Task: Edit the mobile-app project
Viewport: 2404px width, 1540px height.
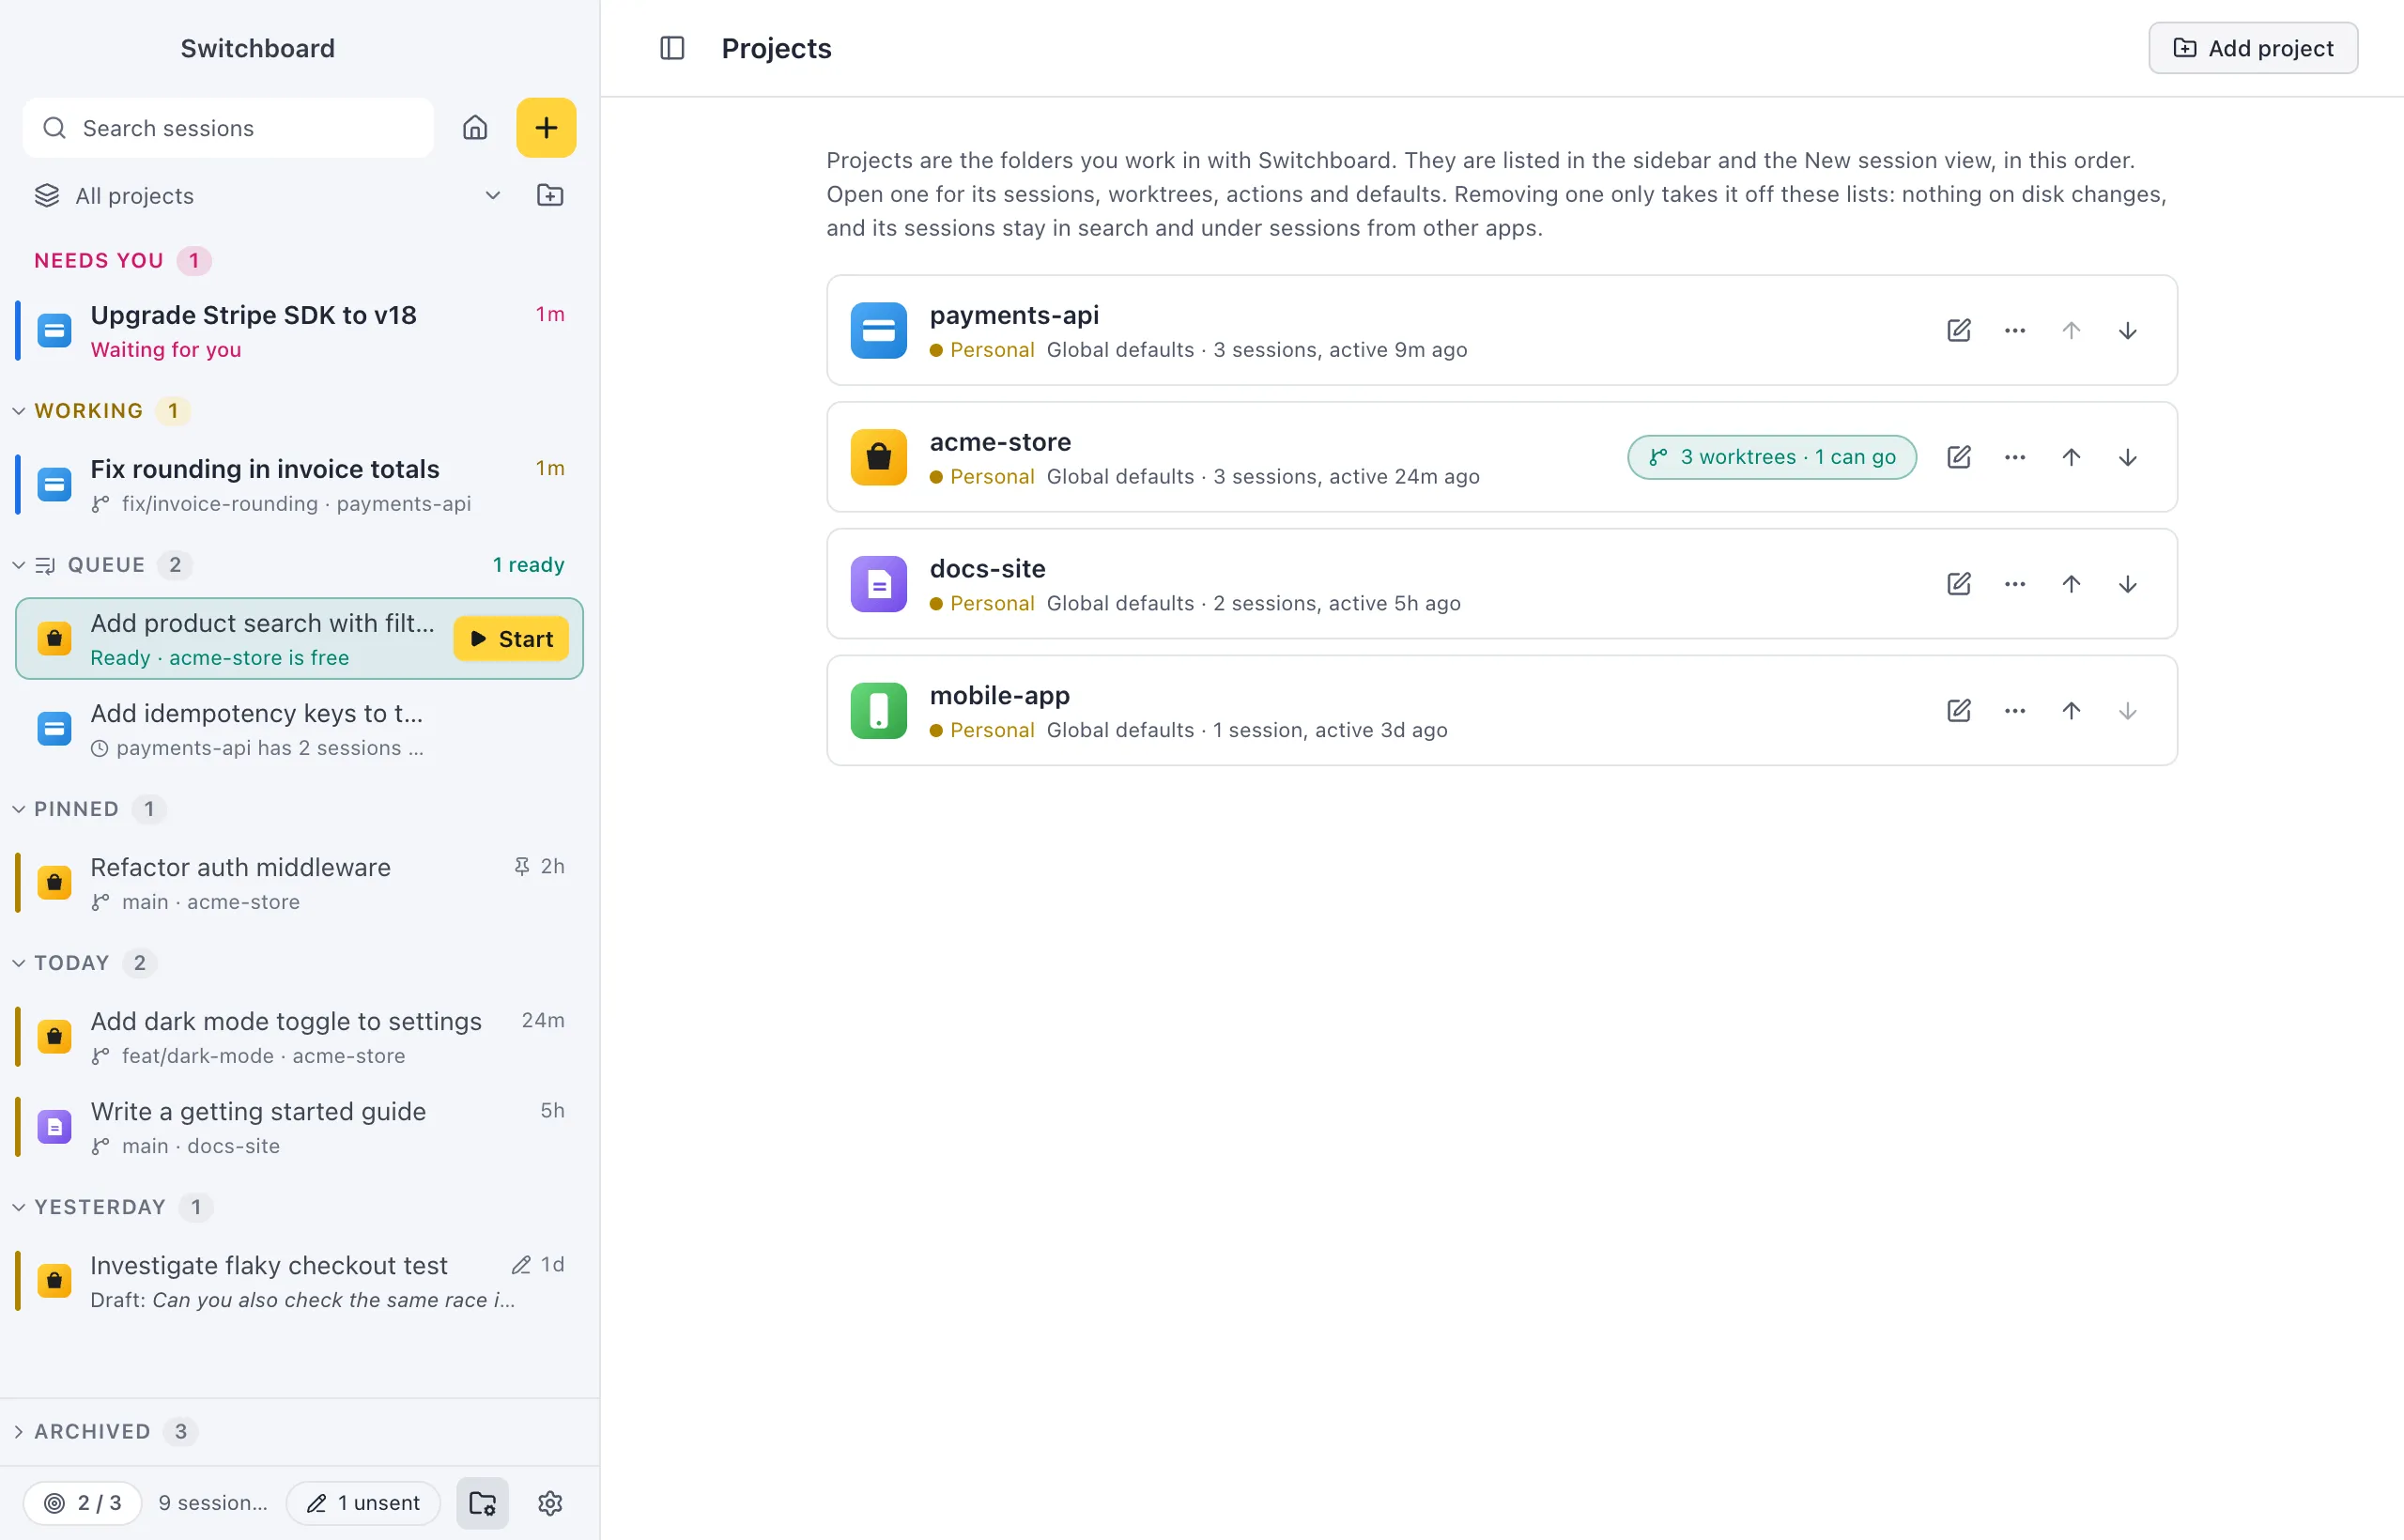Action: click(x=1959, y=711)
